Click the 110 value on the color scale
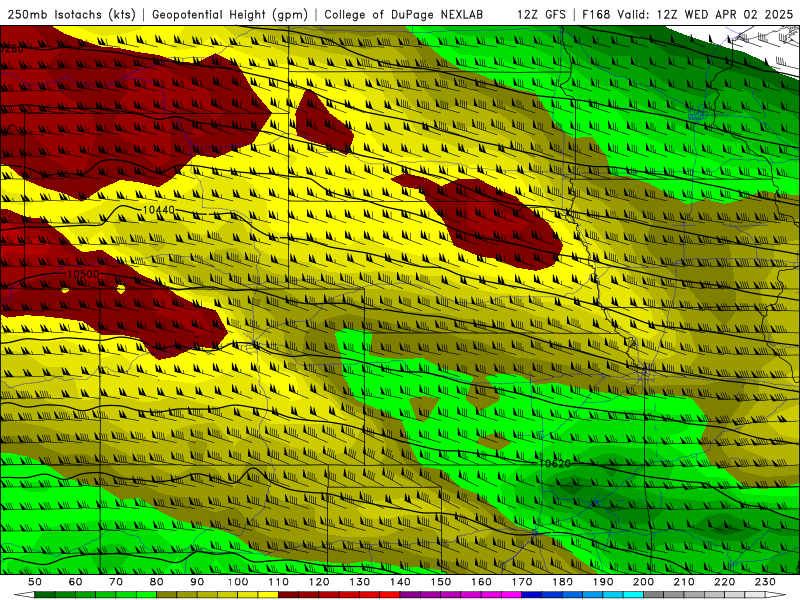800x600 pixels. click(x=279, y=582)
